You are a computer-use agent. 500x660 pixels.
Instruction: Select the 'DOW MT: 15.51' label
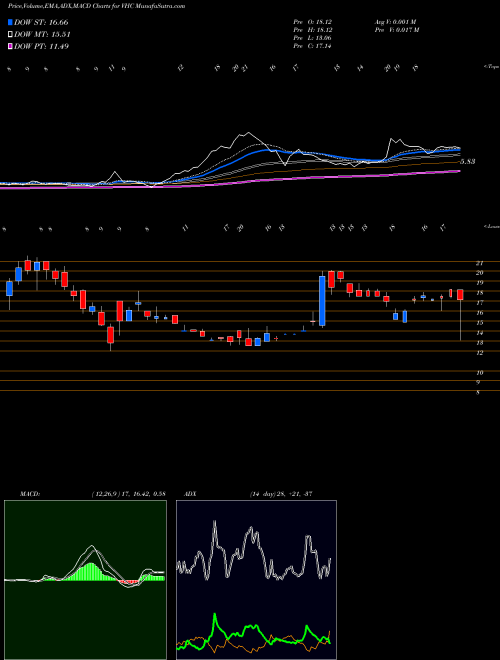coord(42,35)
